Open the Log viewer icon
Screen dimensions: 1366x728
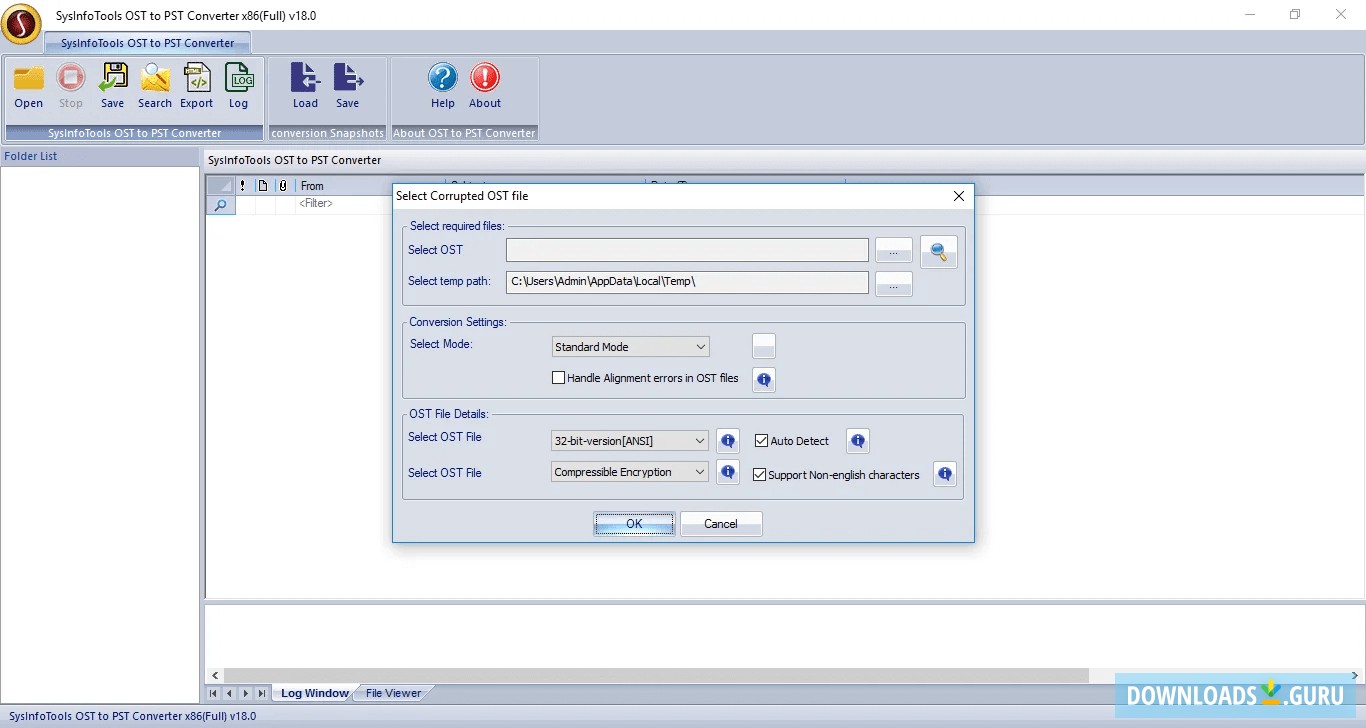[x=239, y=85]
